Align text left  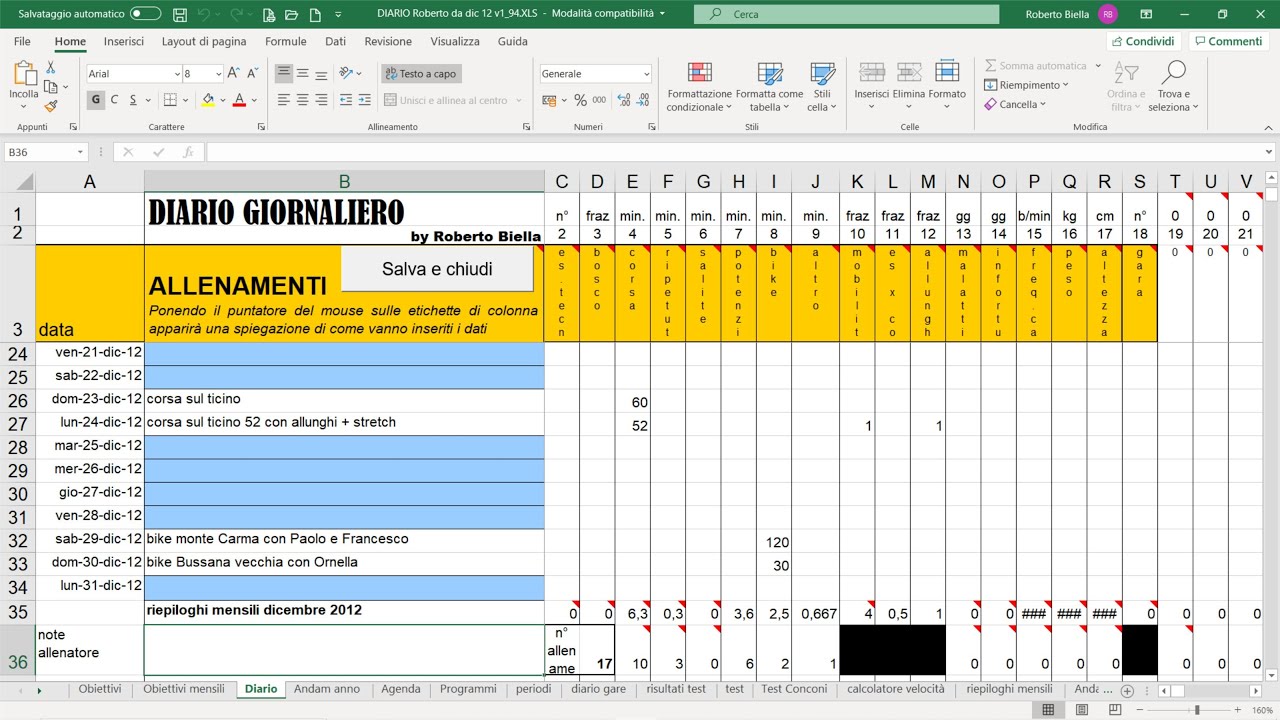(284, 100)
